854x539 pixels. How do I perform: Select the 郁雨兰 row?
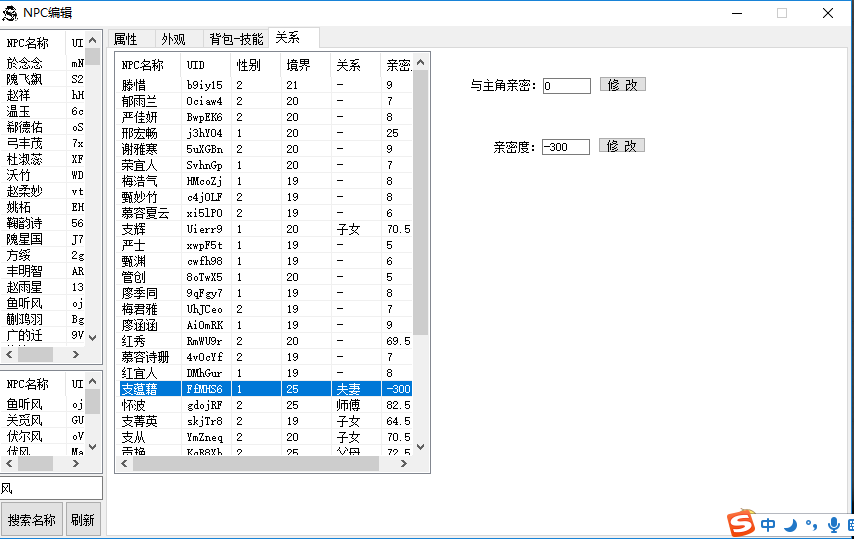(x=266, y=101)
